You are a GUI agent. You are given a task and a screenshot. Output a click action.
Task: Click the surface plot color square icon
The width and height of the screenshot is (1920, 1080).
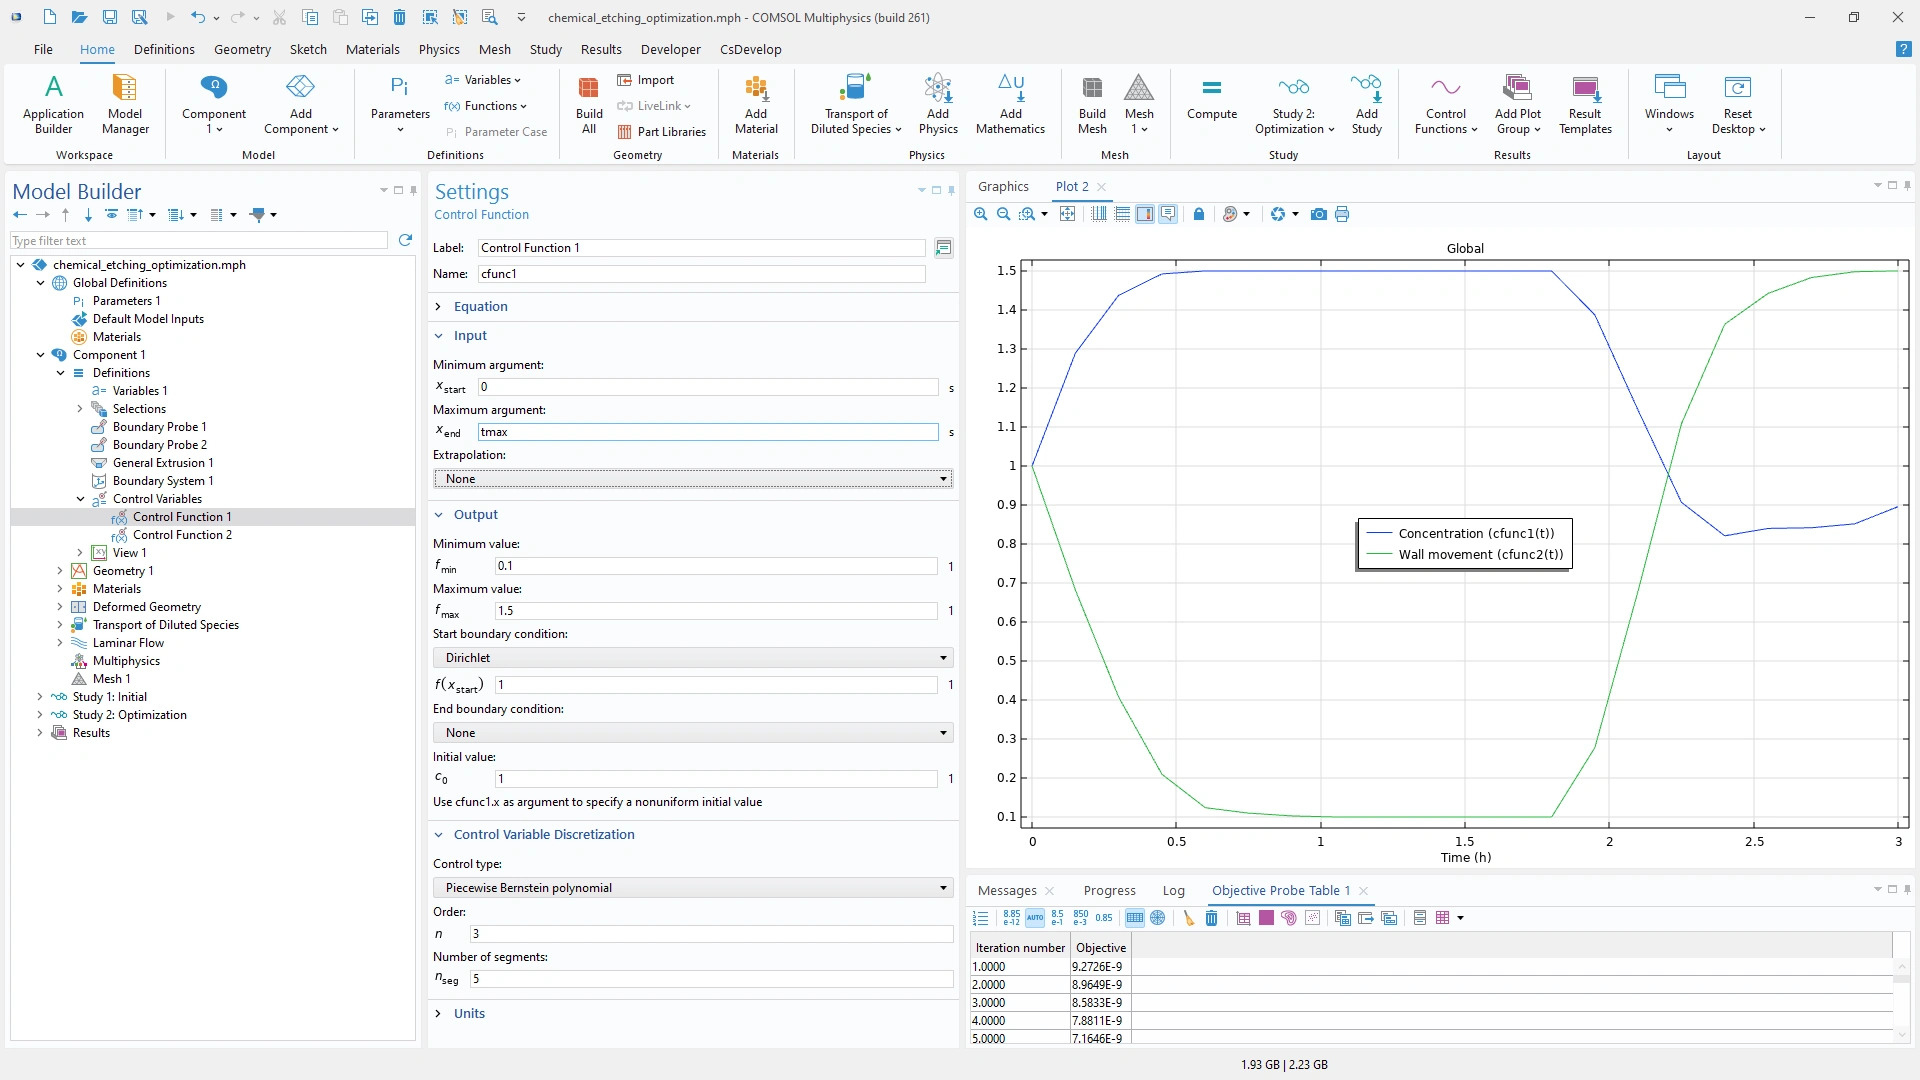pos(1266,918)
